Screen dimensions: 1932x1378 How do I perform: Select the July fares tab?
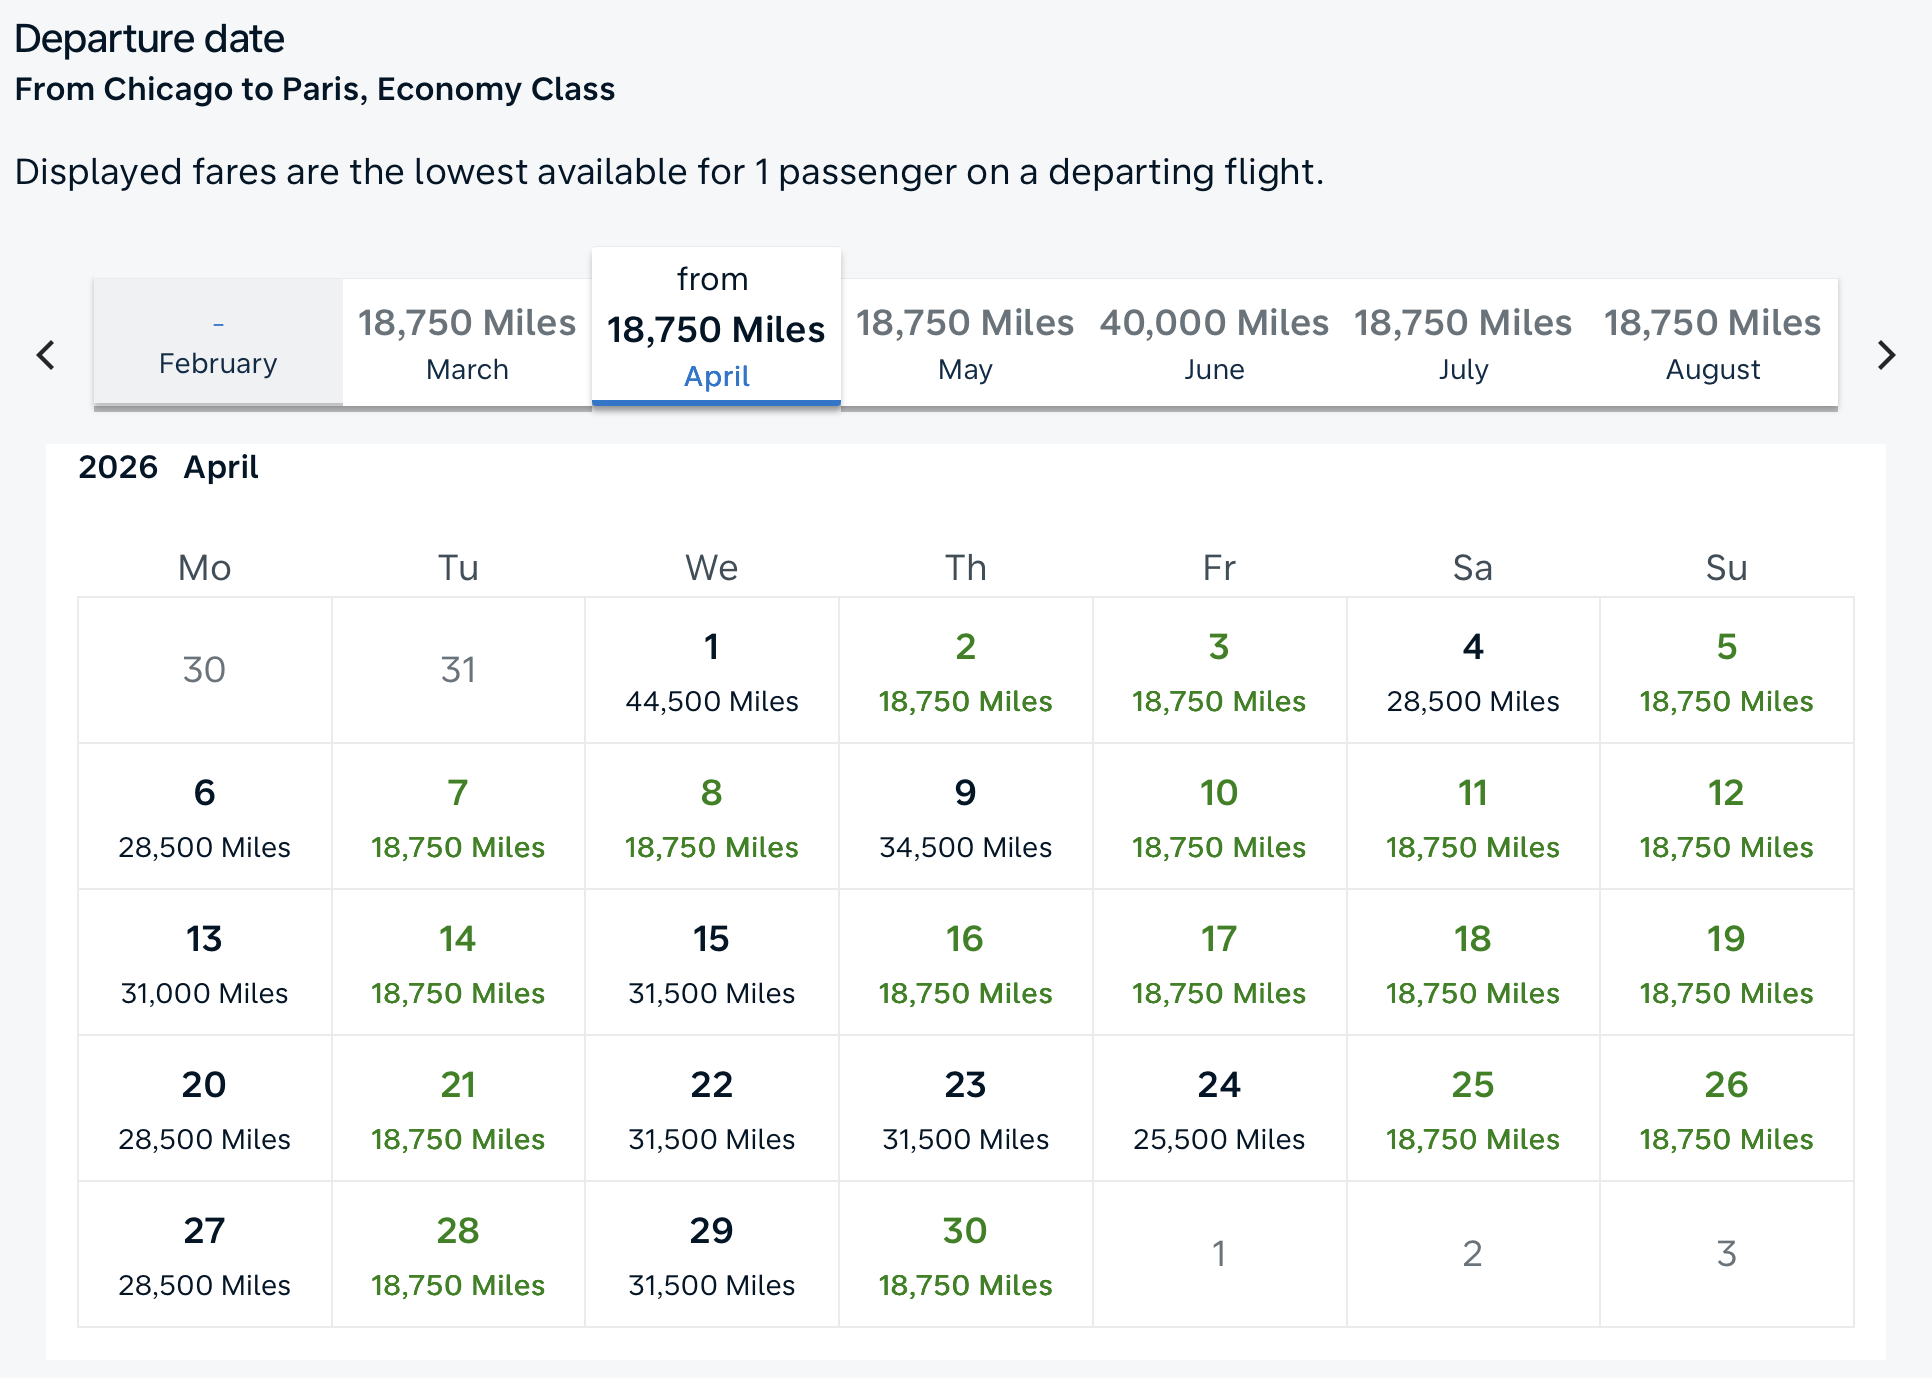(1463, 343)
